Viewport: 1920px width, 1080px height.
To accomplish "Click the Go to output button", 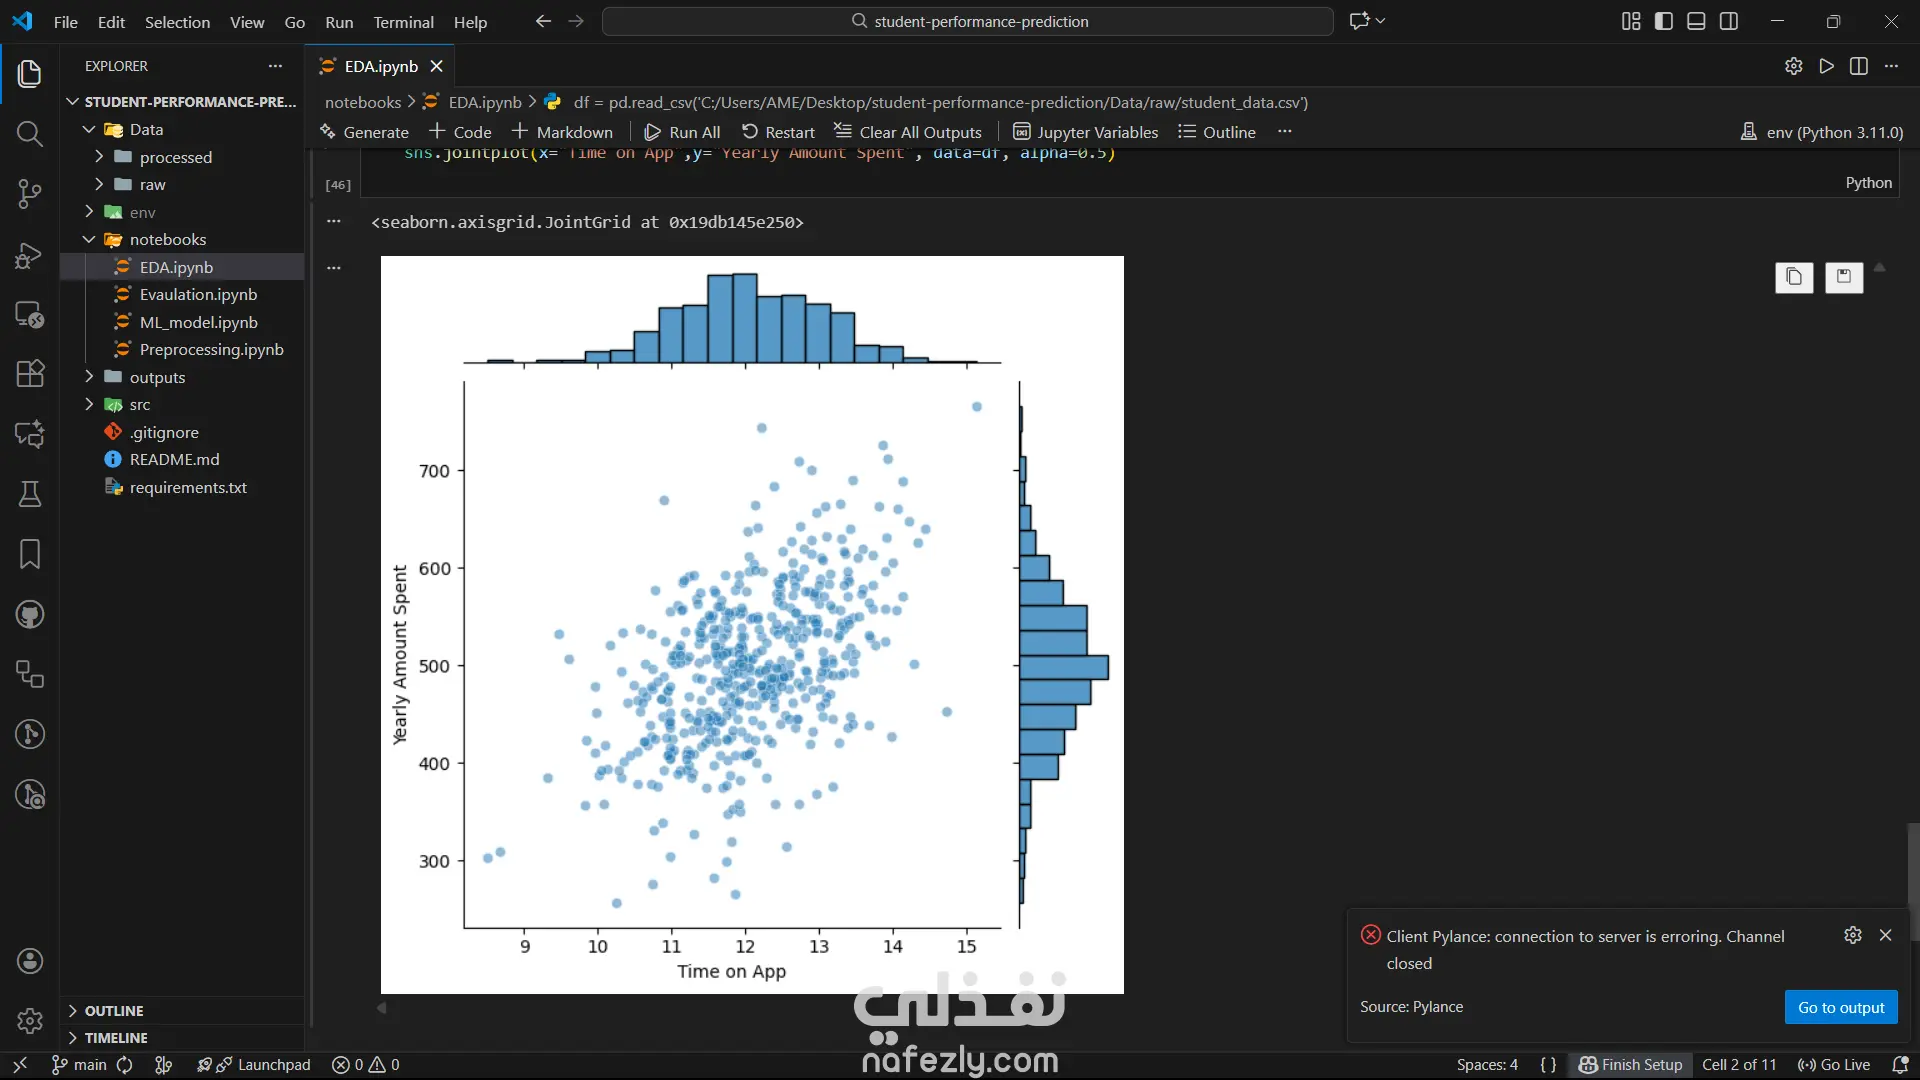I will pos(1840,1007).
